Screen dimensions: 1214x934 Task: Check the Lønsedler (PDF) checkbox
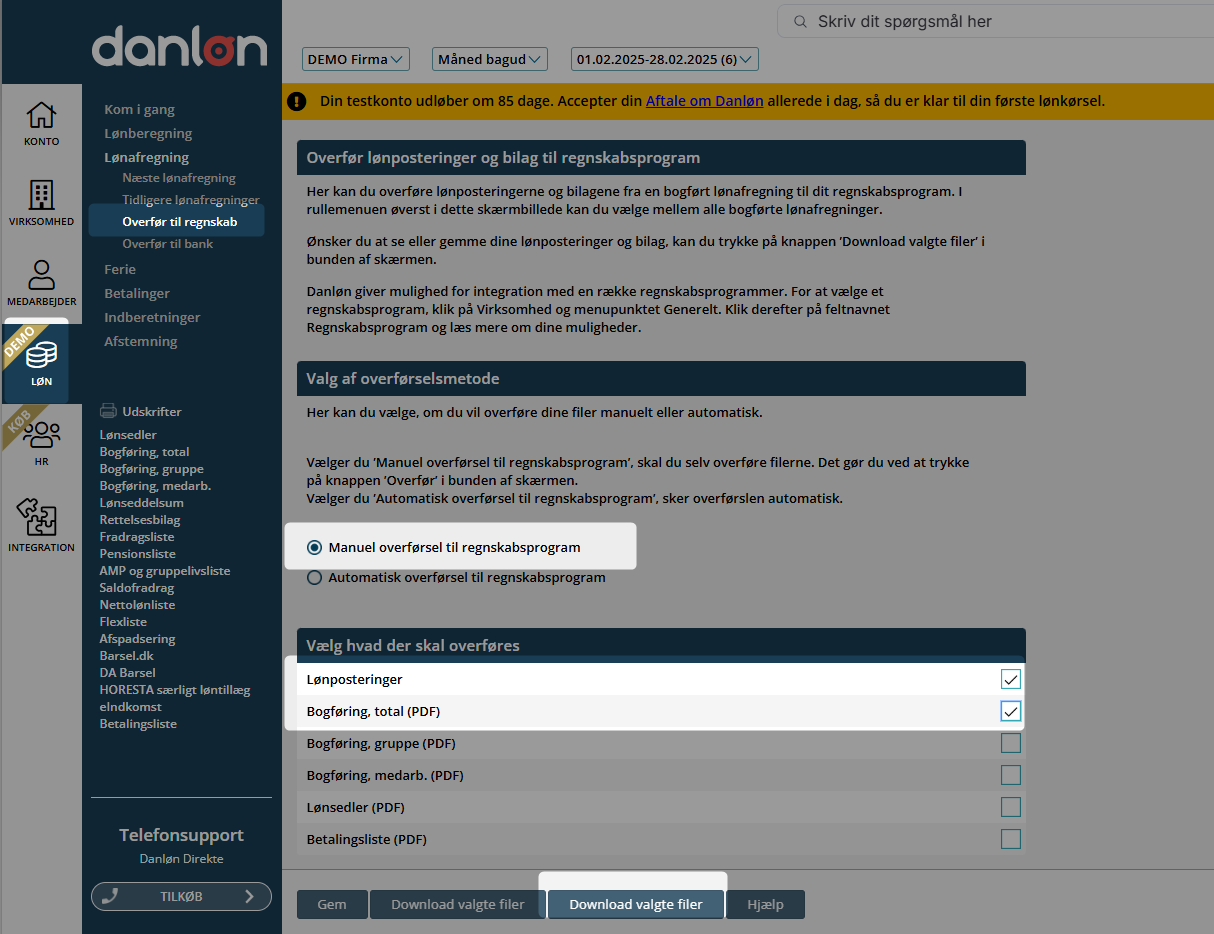(x=1011, y=807)
